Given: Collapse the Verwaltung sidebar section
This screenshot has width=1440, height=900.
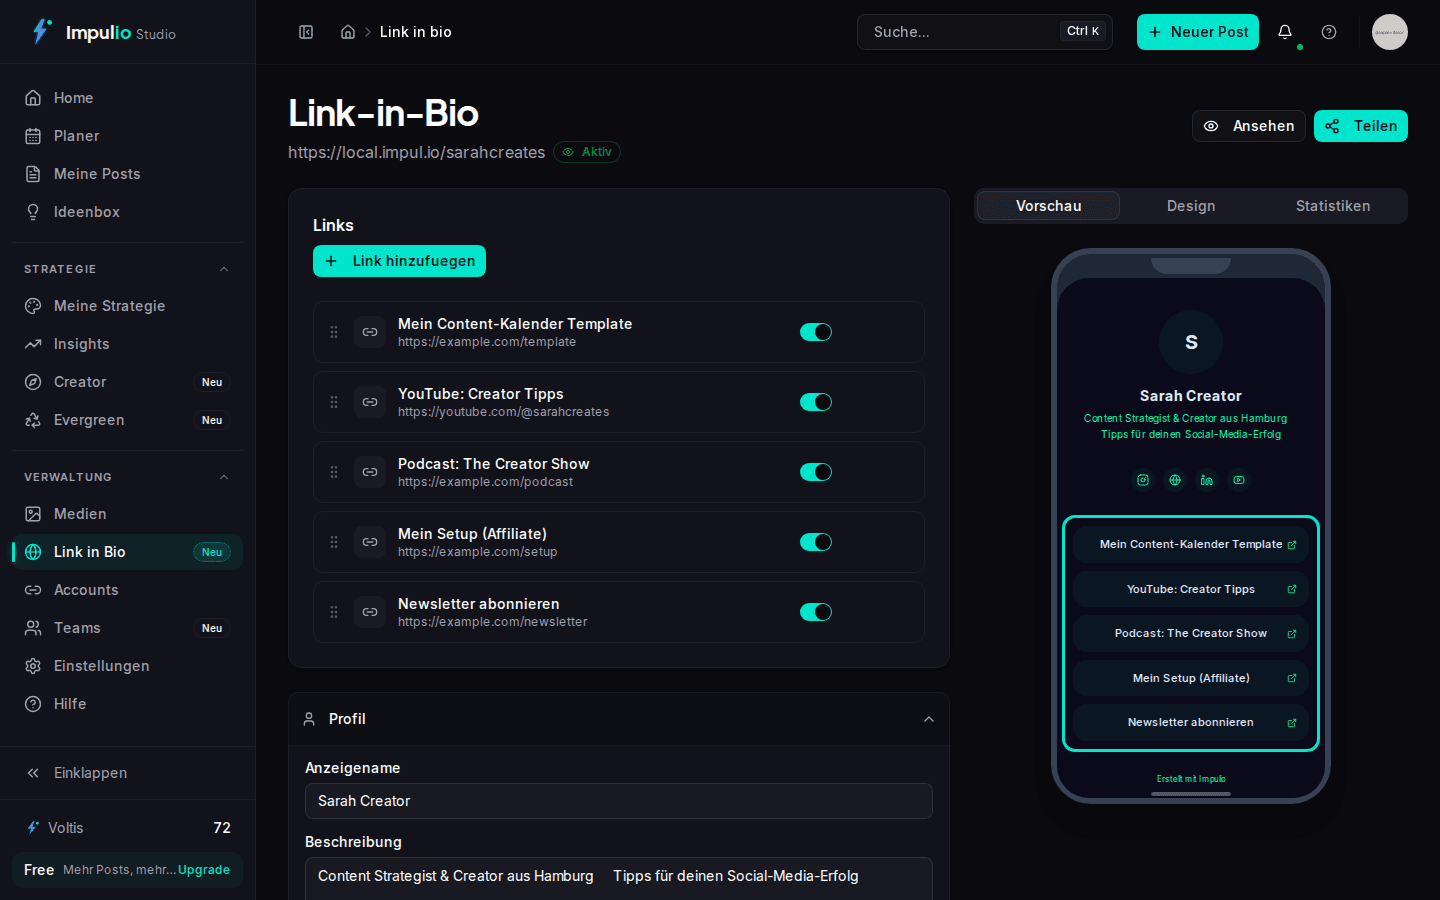Looking at the screenshot, I should (224, 477).
